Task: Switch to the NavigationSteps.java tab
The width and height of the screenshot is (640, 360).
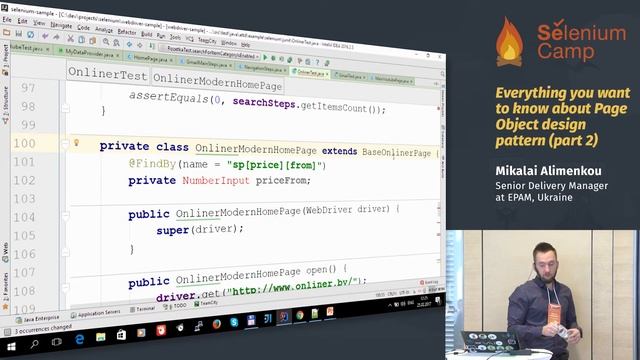Action: click(x=263, y=69)
